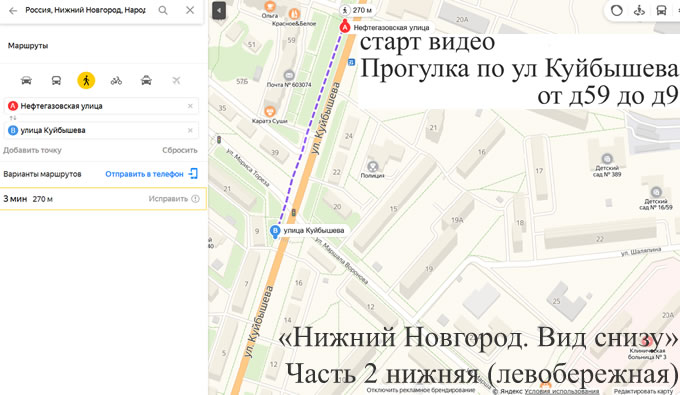Click the Детский сад № 16/59 icon

656,192
